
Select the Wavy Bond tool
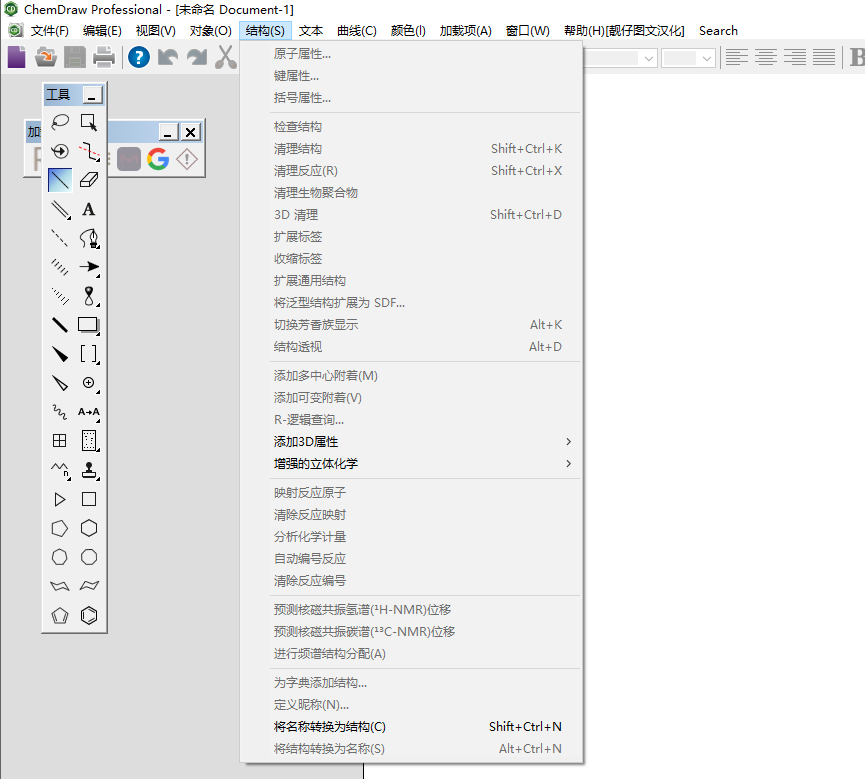tap(60, 412)
